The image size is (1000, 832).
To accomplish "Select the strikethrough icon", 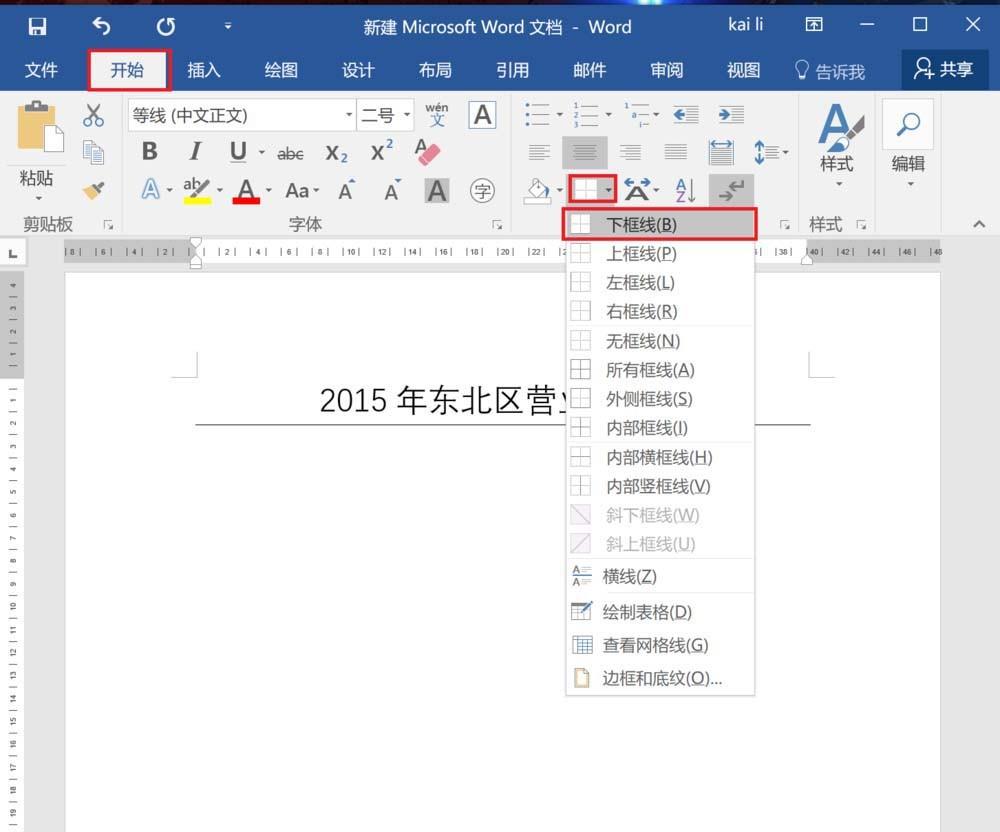I will [290, 152].
